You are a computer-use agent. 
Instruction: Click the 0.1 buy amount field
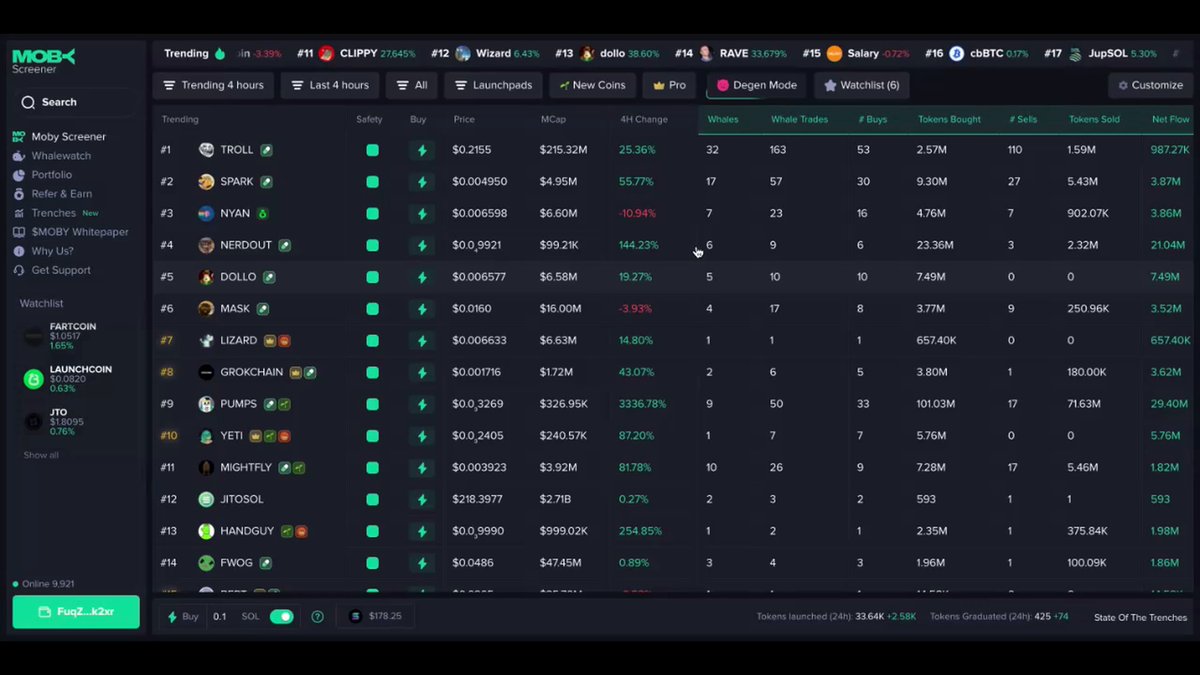(x=220, y=617)
